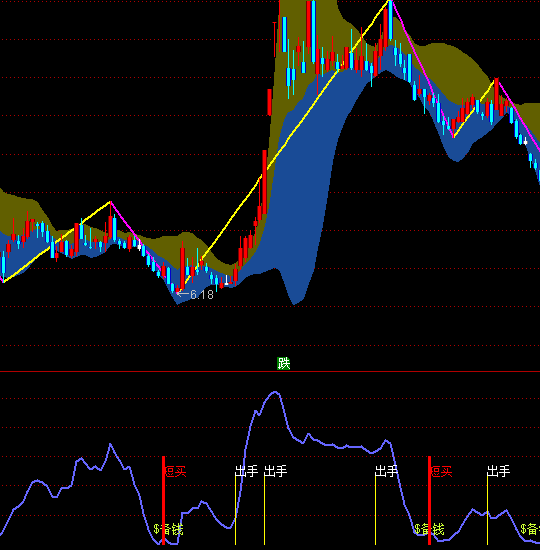Click the cut-off $备 label at the chart edge
The image size is (540, 550).
(530, 529)
